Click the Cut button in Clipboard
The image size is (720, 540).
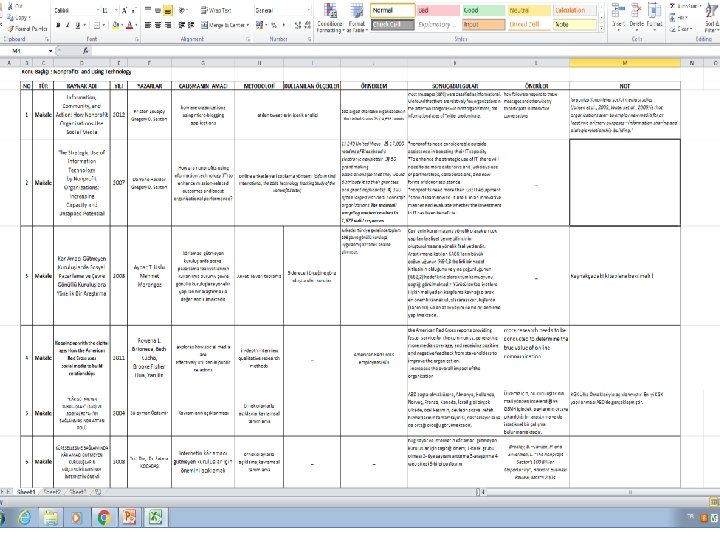click(15, 6)
